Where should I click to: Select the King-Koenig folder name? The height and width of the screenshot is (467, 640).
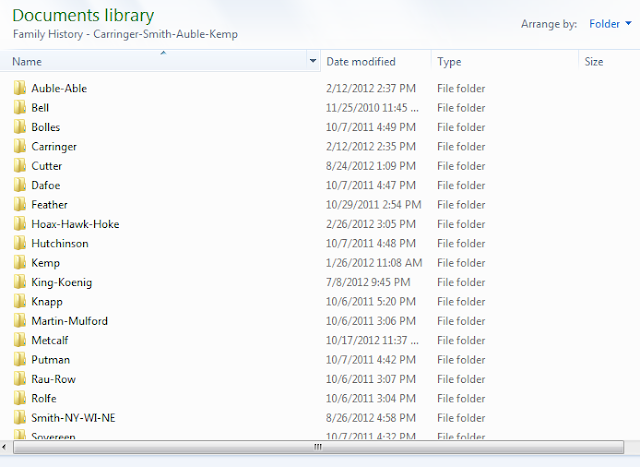tap(61, 282)
